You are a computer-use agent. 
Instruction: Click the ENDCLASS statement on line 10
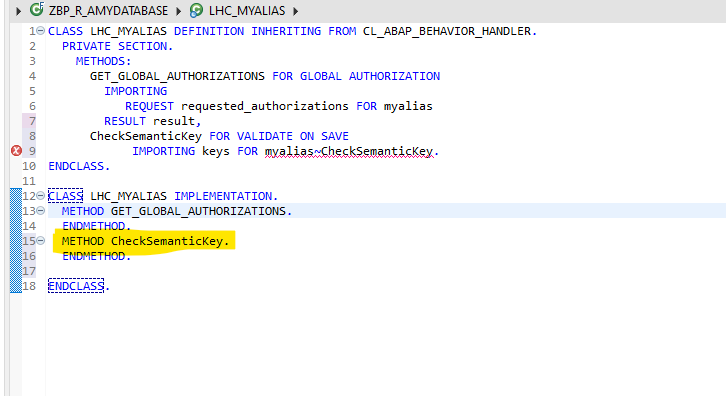79,166
